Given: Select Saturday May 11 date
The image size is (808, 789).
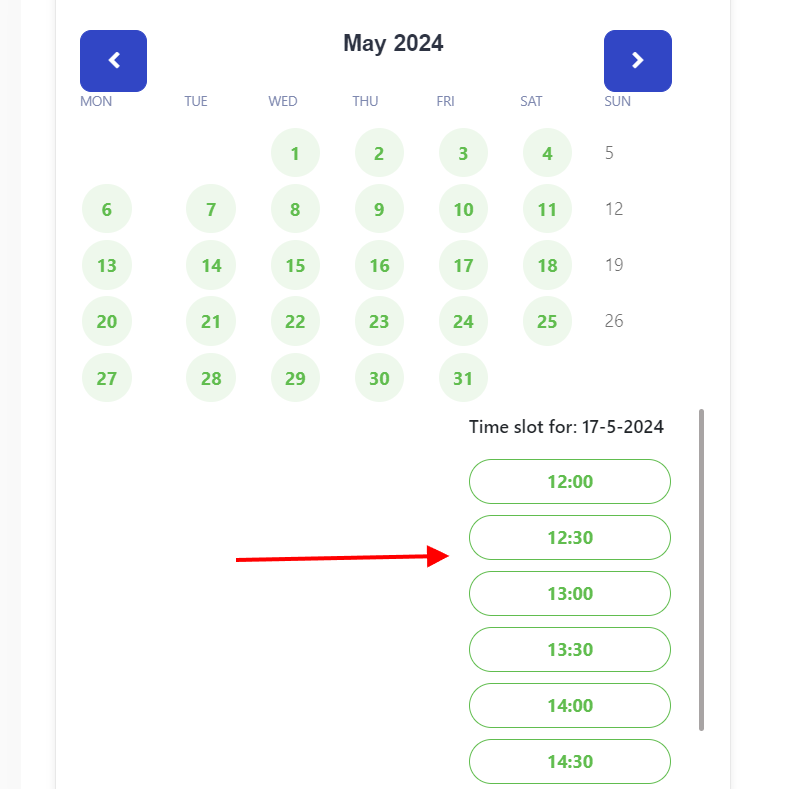Looking at the screenshot, I should 547,210.
